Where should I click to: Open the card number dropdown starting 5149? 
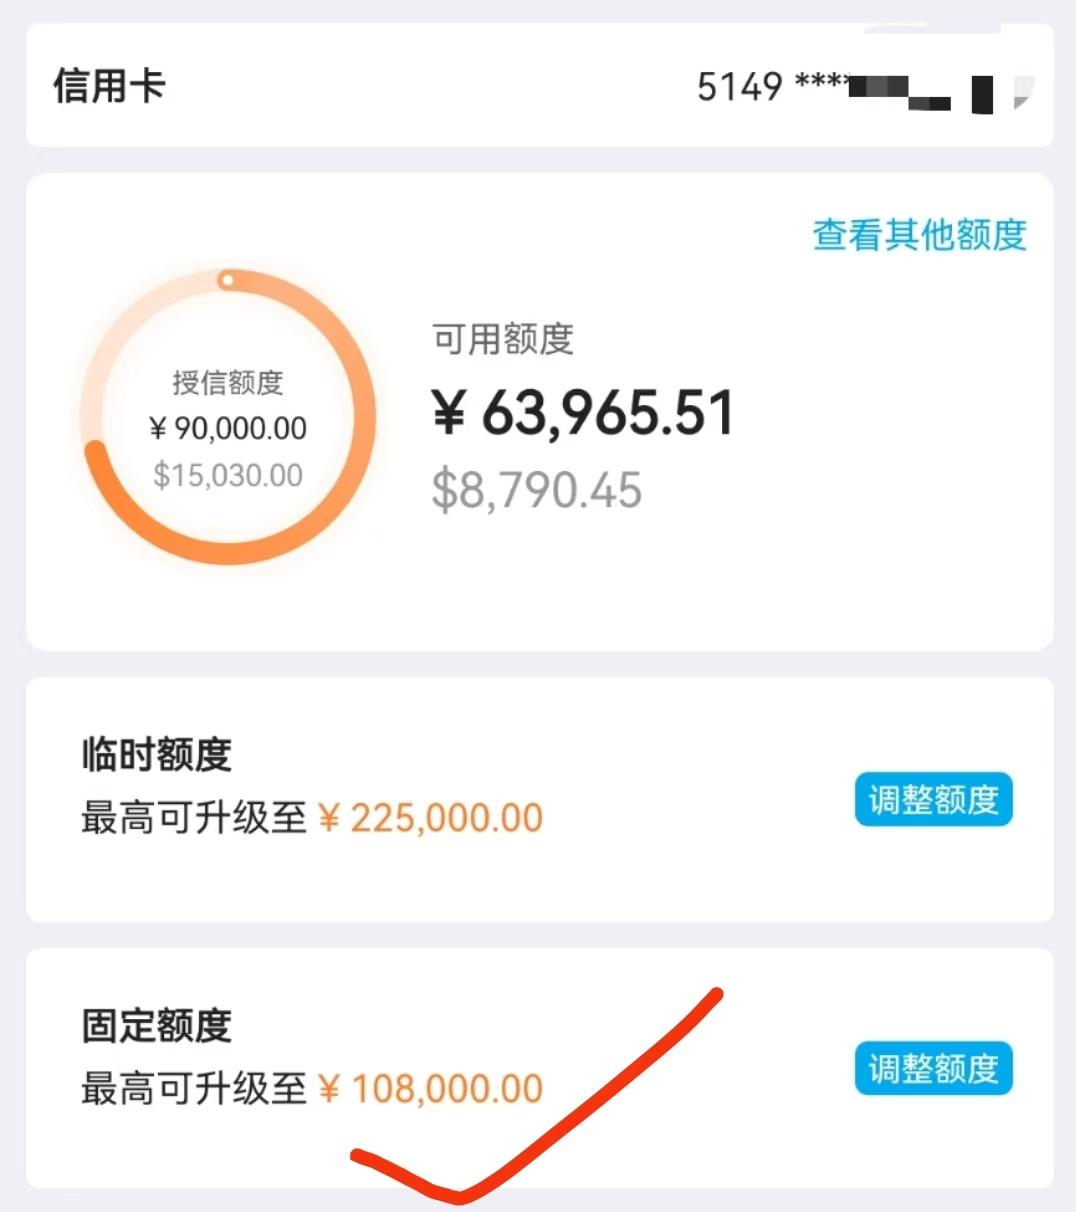859,87
